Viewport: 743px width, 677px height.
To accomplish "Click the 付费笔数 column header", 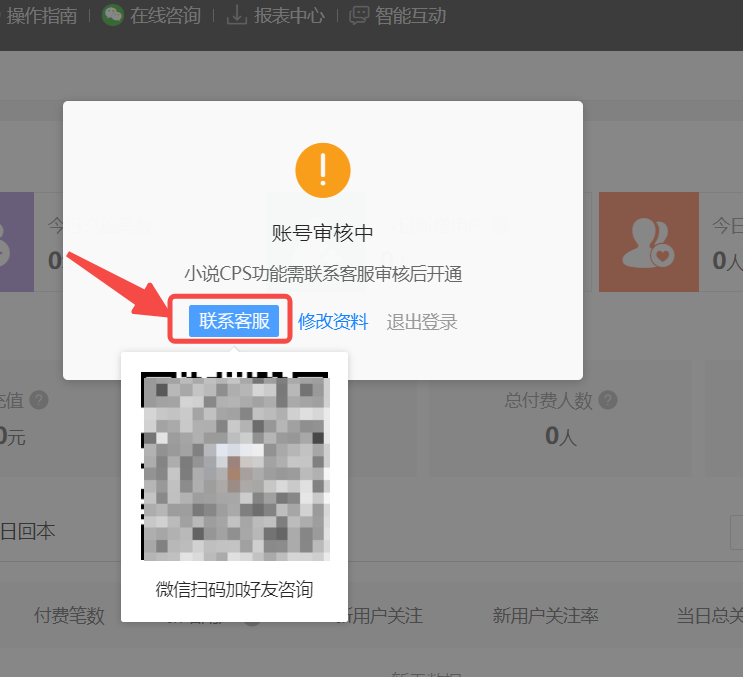I will [x=69, y=616].
